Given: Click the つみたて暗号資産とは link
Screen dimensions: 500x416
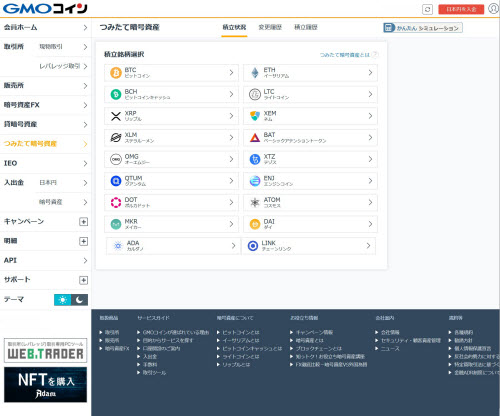Looking at the screenshot, I should 345,55.
